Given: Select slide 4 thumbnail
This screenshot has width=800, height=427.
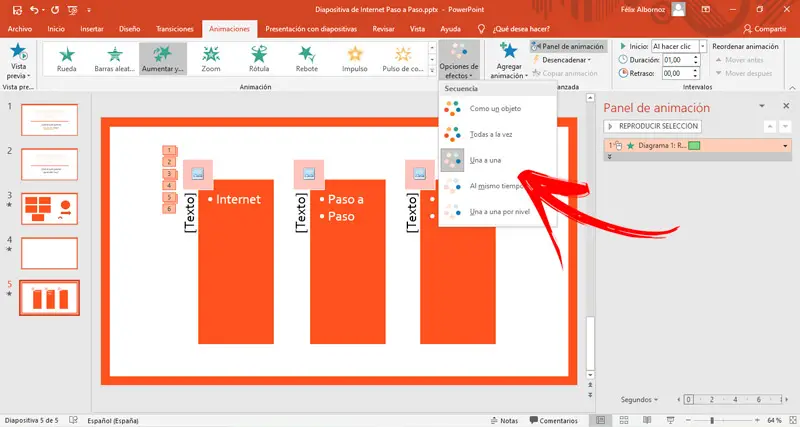Looking at the screenshot, I should 49,253.
